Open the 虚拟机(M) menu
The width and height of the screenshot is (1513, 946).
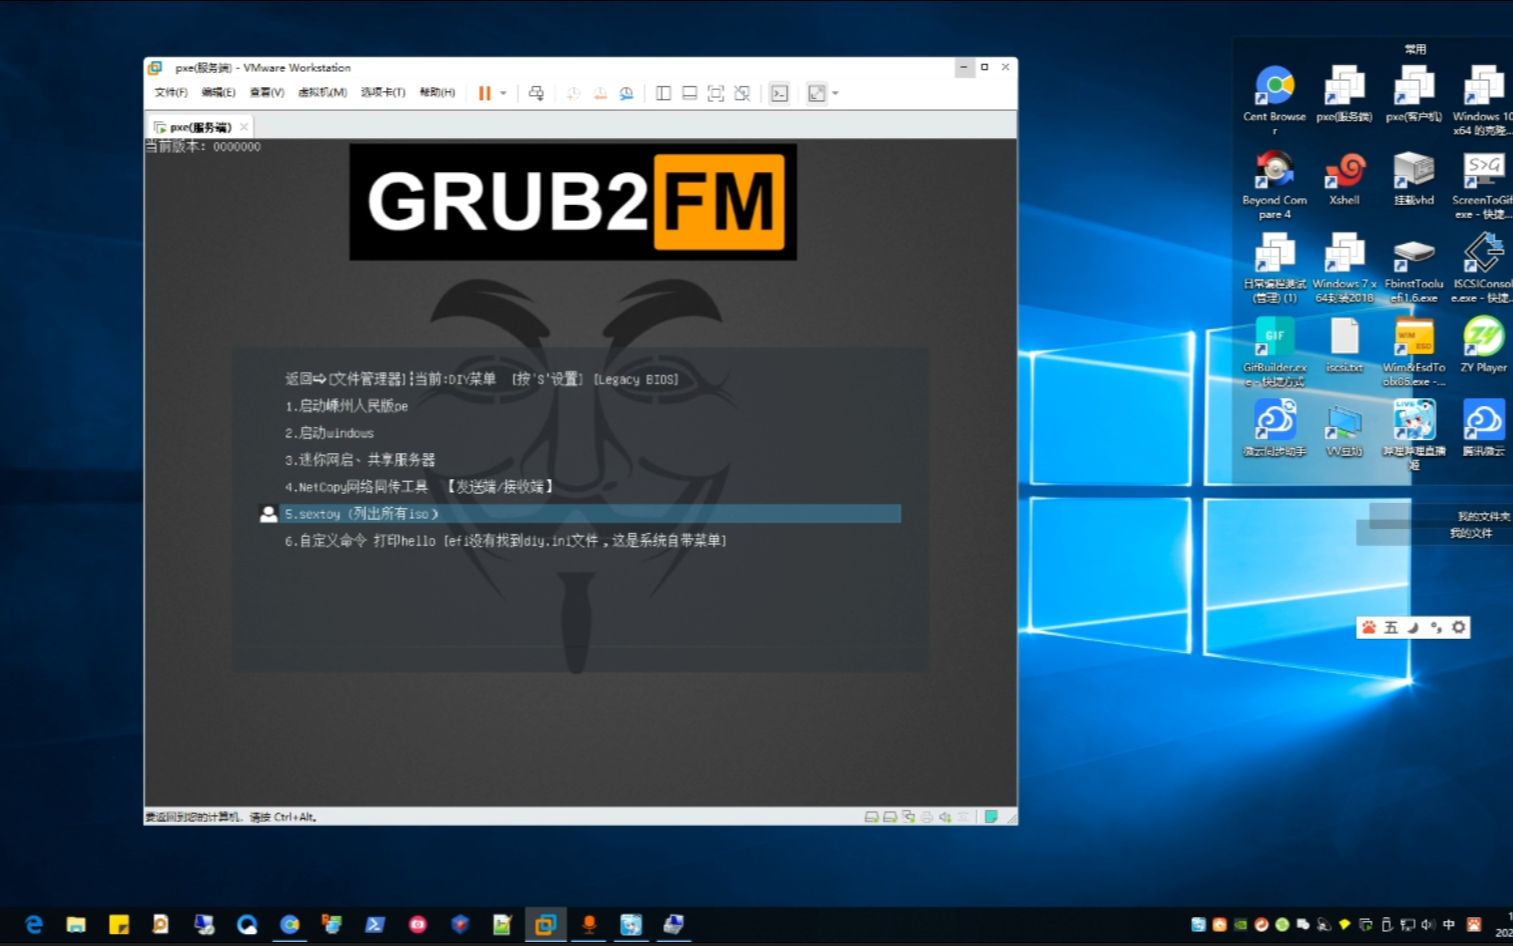(x=322, y=92)
